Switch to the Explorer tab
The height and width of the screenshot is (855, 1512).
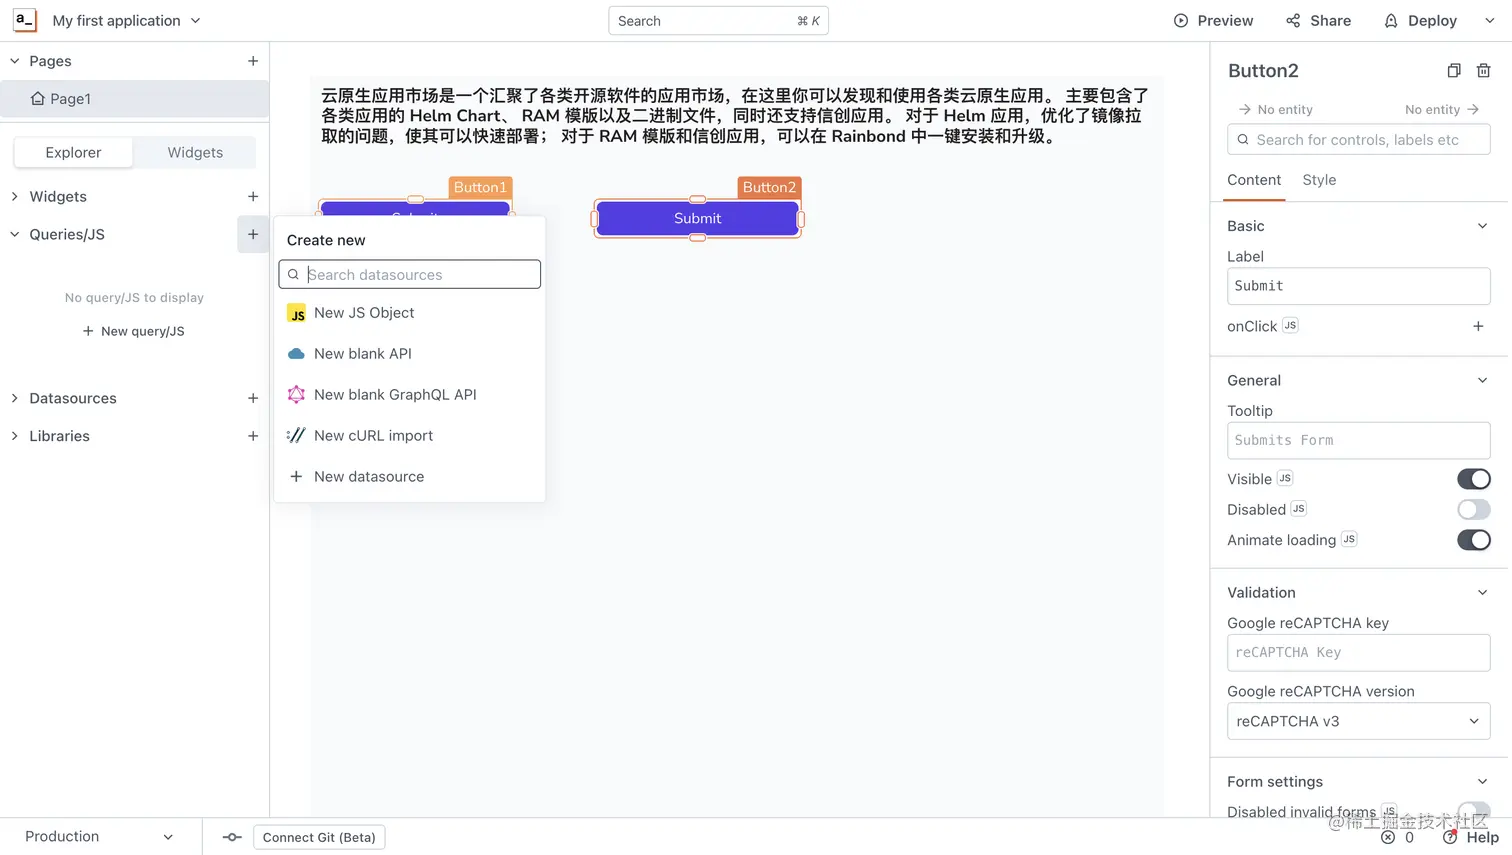[x=73, y=153]
